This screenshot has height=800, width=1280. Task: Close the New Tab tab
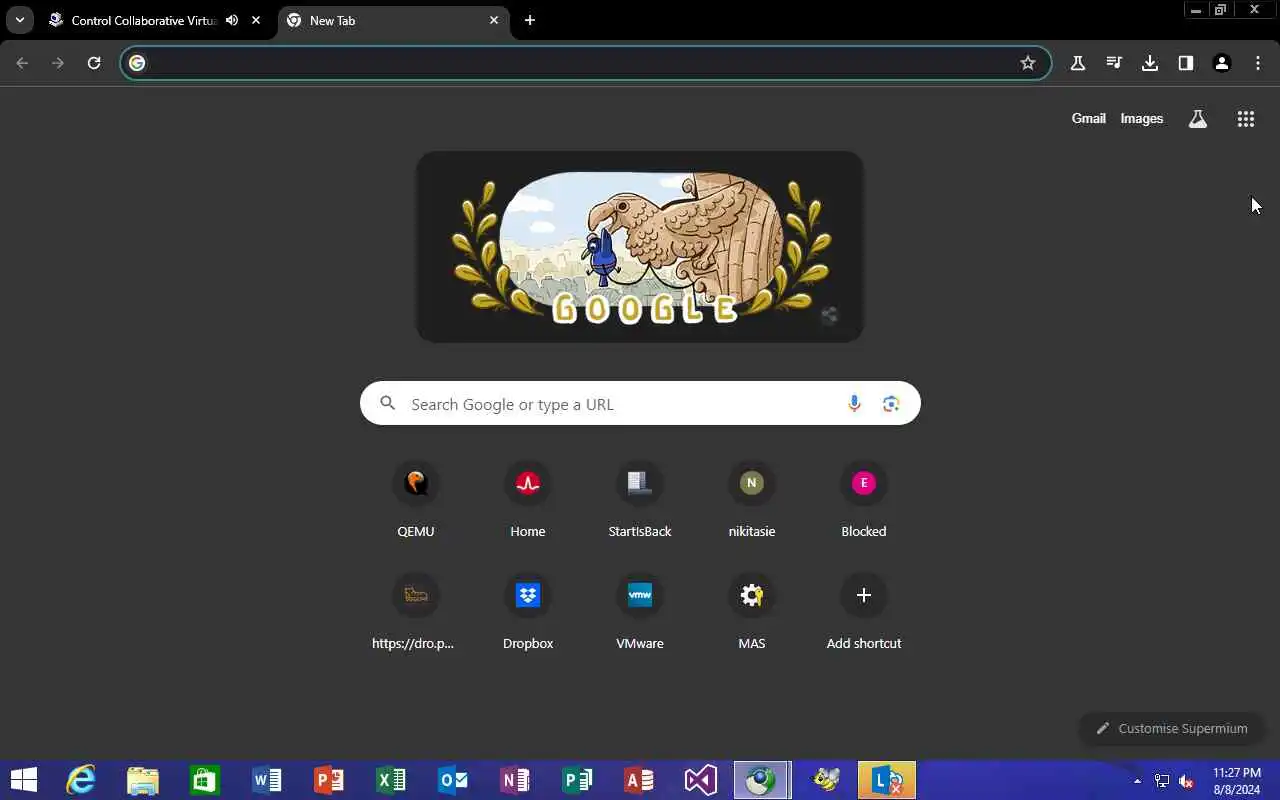494,20
